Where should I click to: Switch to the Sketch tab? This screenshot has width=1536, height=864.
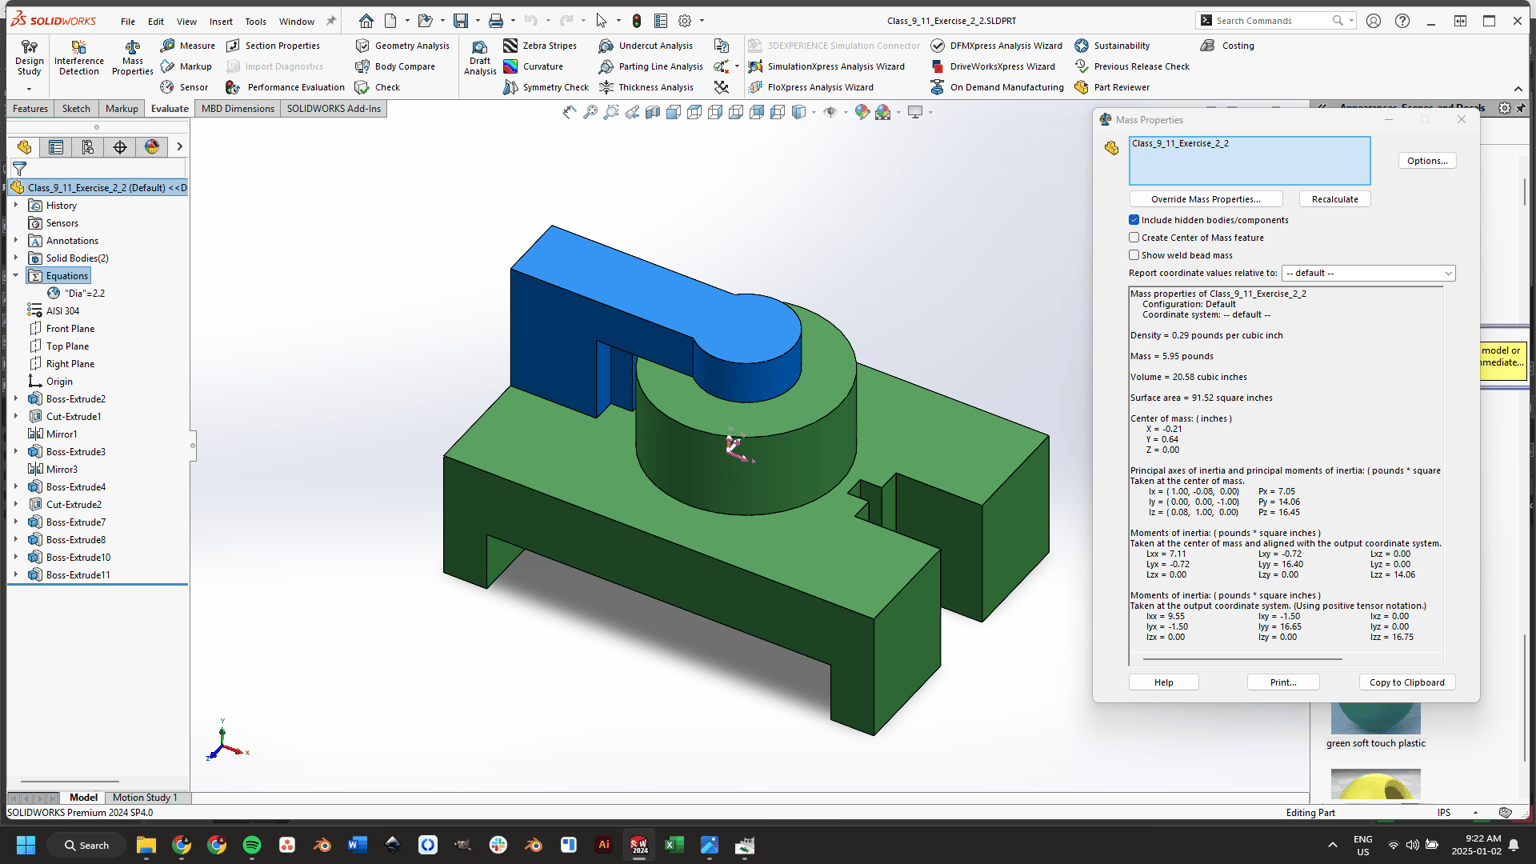(76, 108)
